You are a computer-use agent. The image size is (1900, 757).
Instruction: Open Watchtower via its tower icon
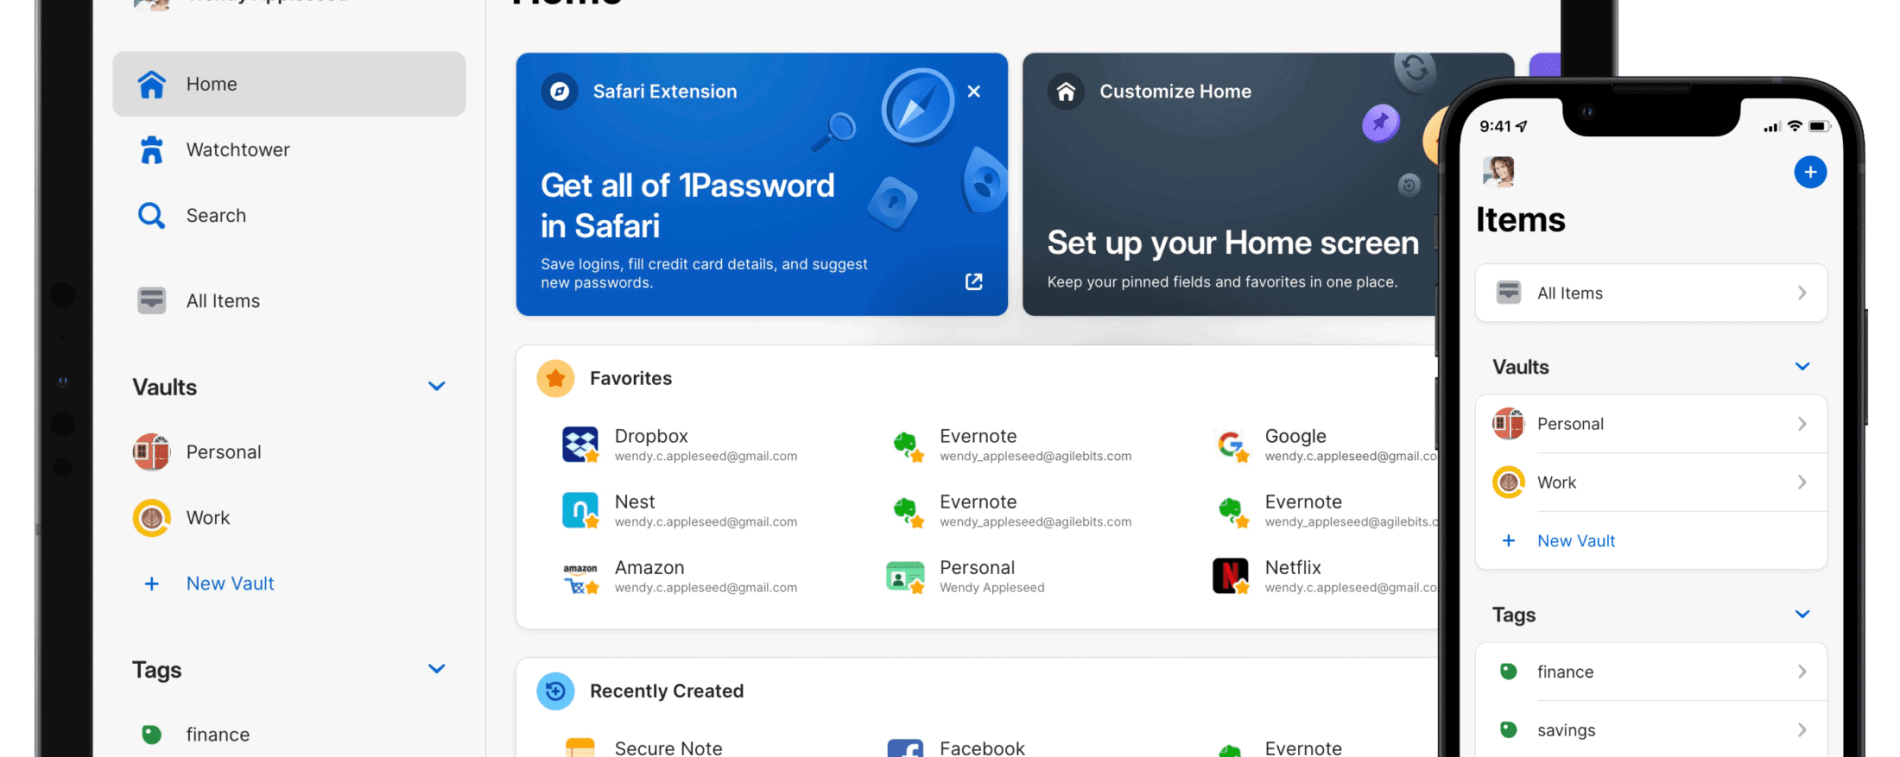point(152,150)
